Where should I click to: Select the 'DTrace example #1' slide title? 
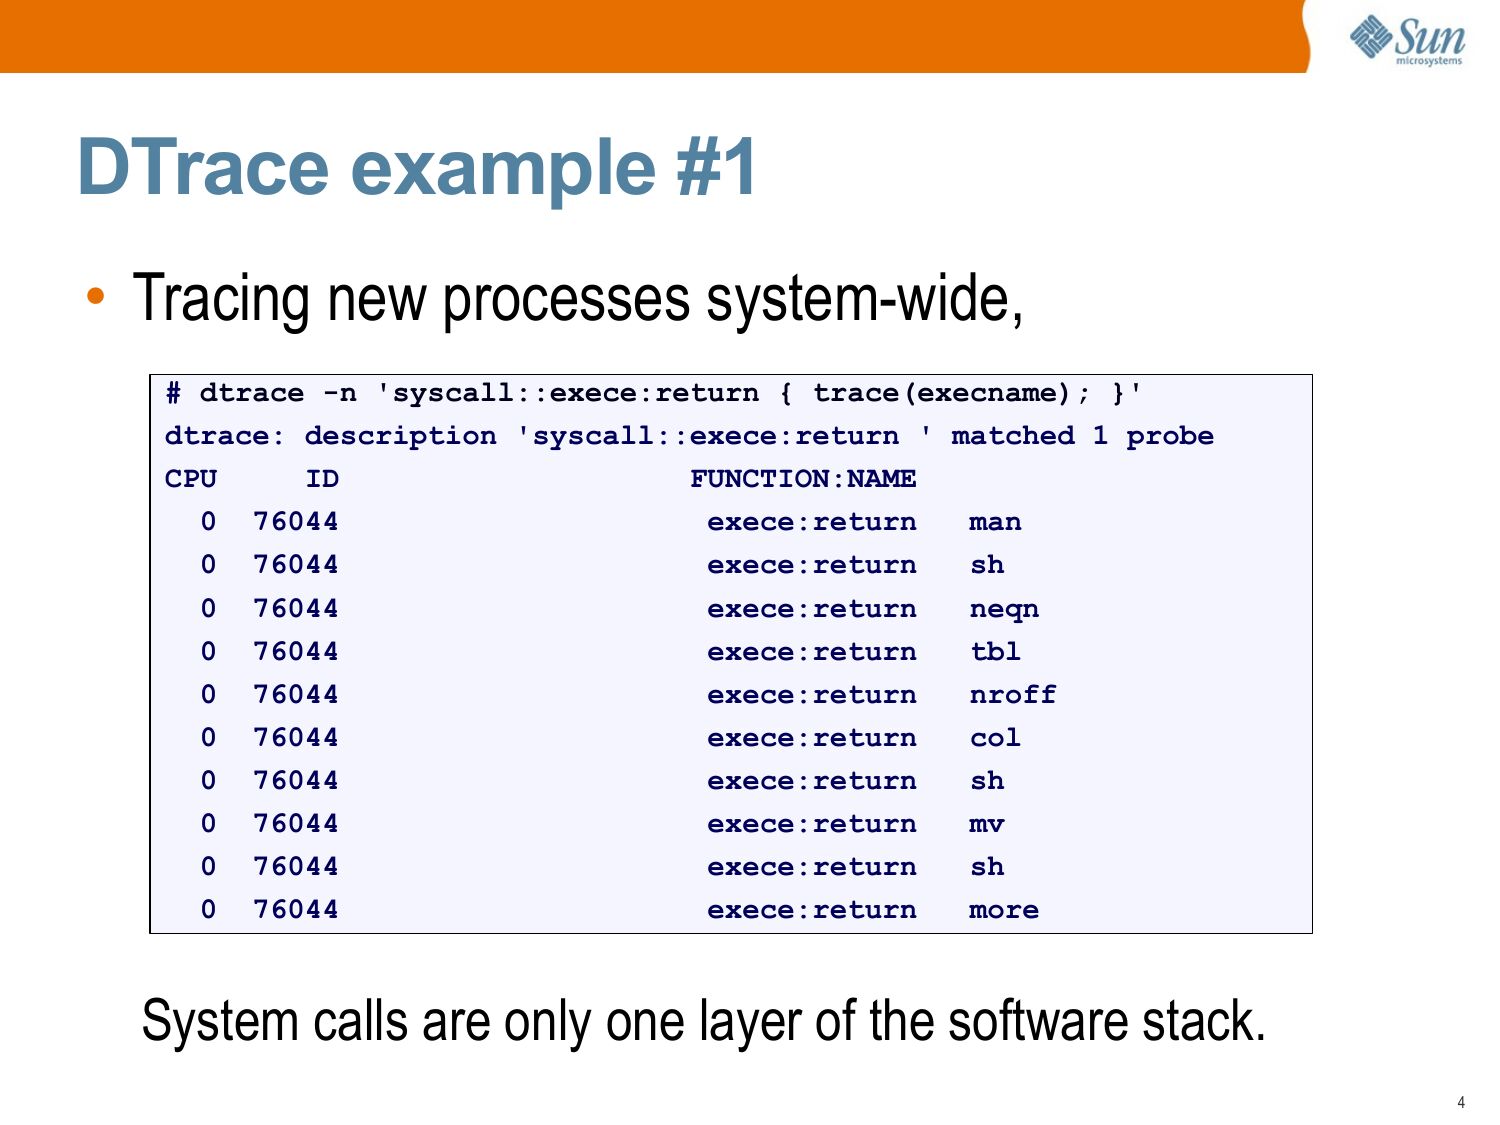tap(417, 167)
